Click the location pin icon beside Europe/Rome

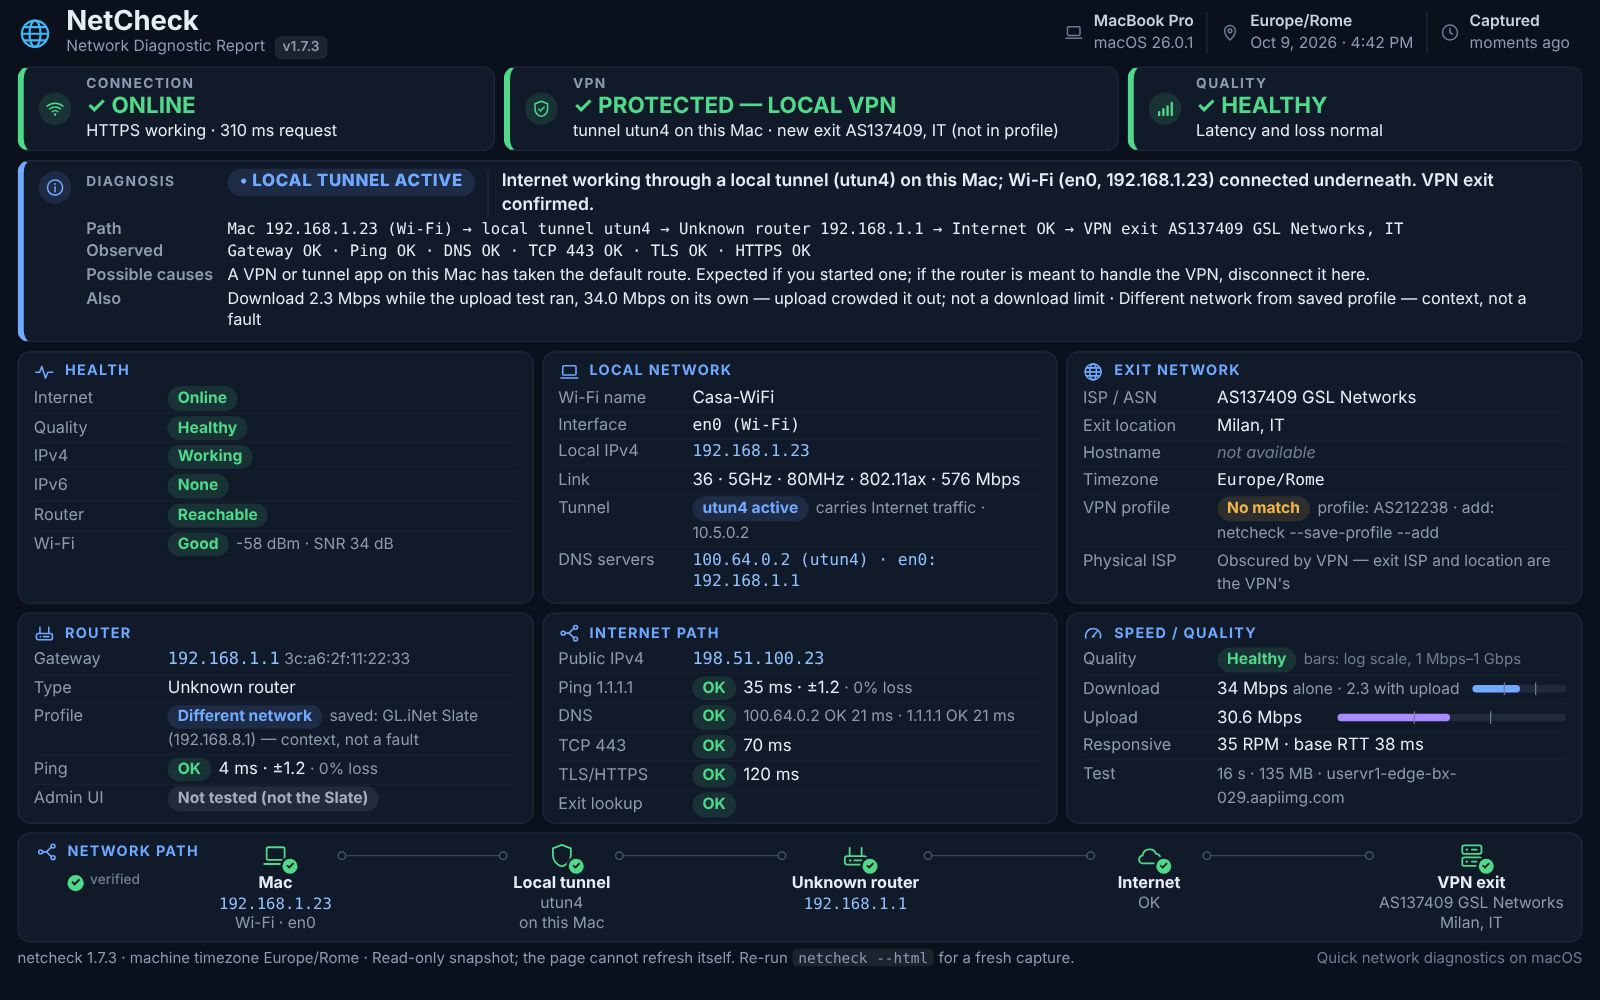[x=1229, y=32]
